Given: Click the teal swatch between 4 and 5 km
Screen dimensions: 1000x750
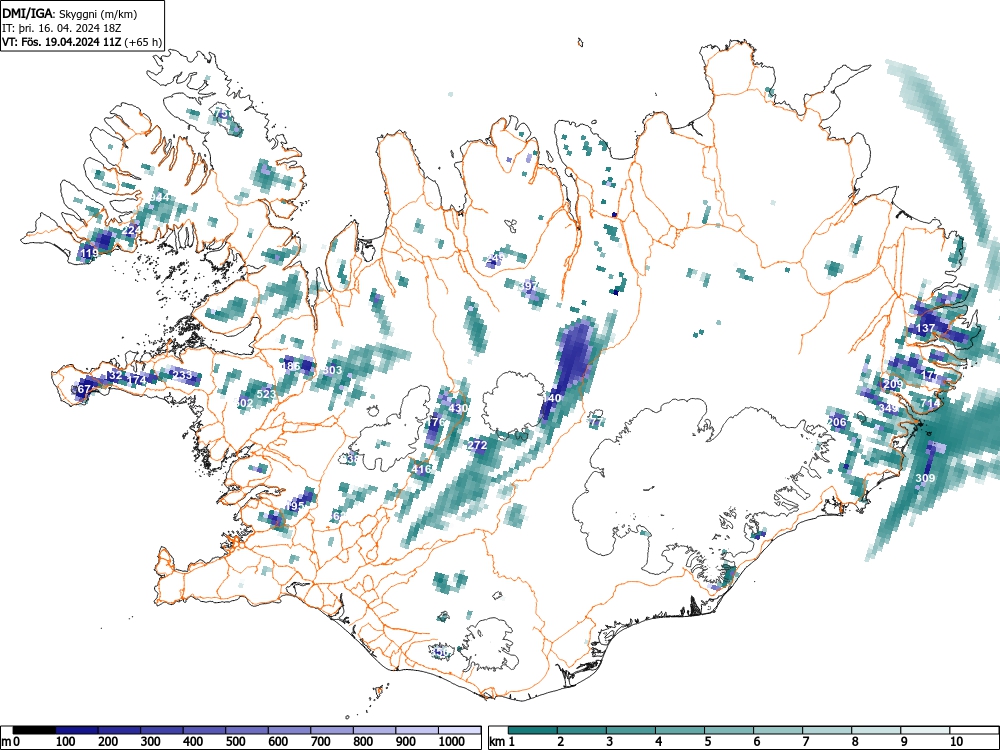Looking at the screenshot, I should point(680,730).
